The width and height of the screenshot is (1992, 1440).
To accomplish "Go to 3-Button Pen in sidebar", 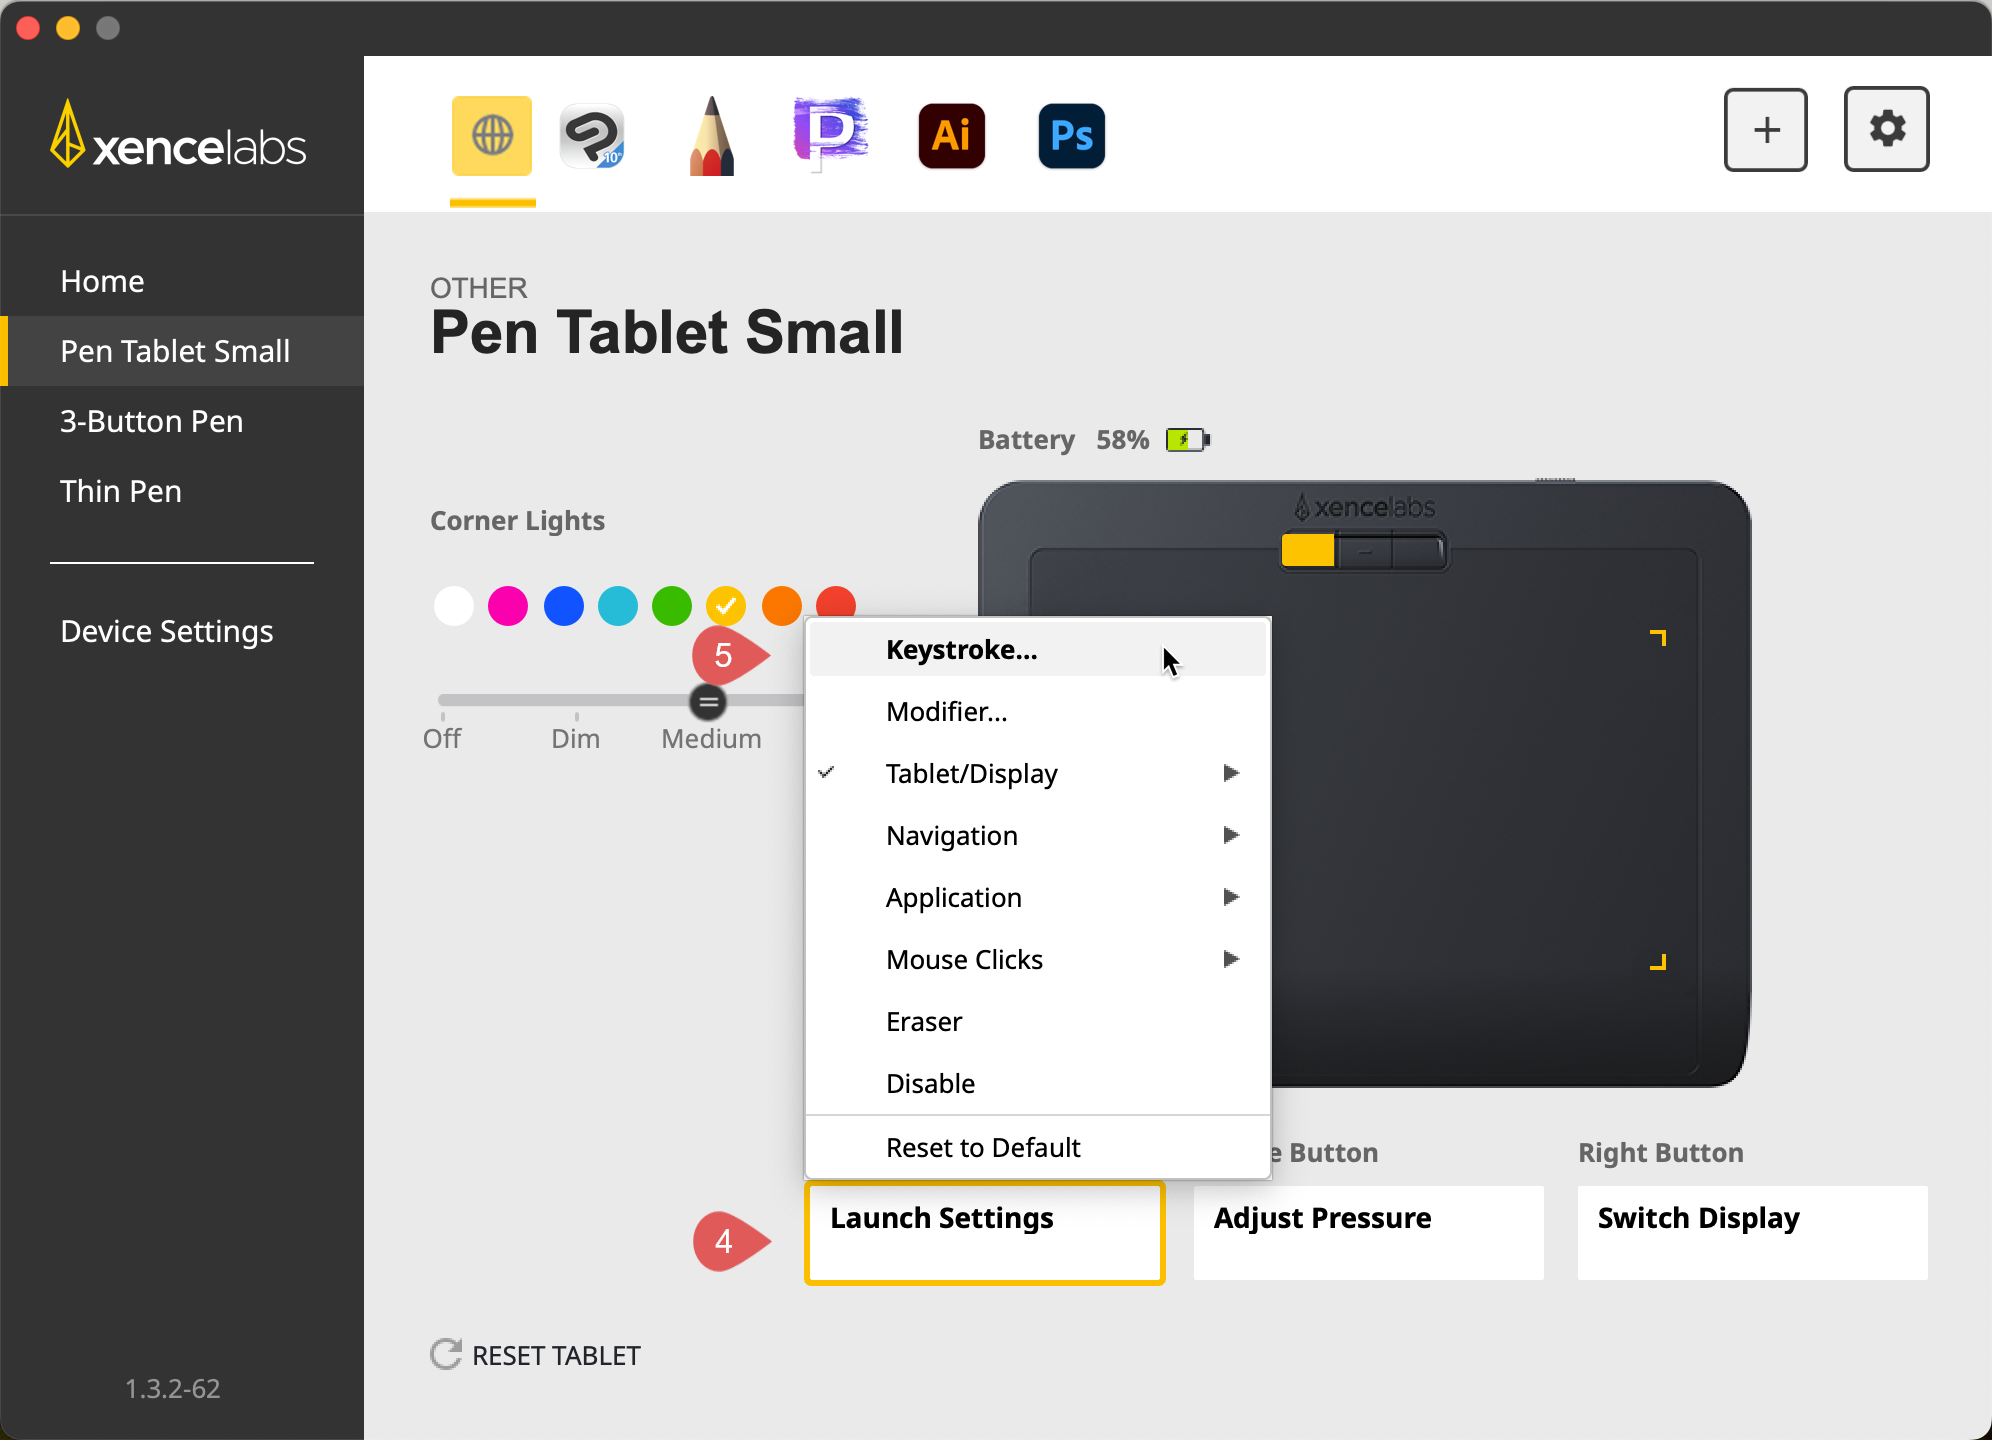I will point(151,421).
